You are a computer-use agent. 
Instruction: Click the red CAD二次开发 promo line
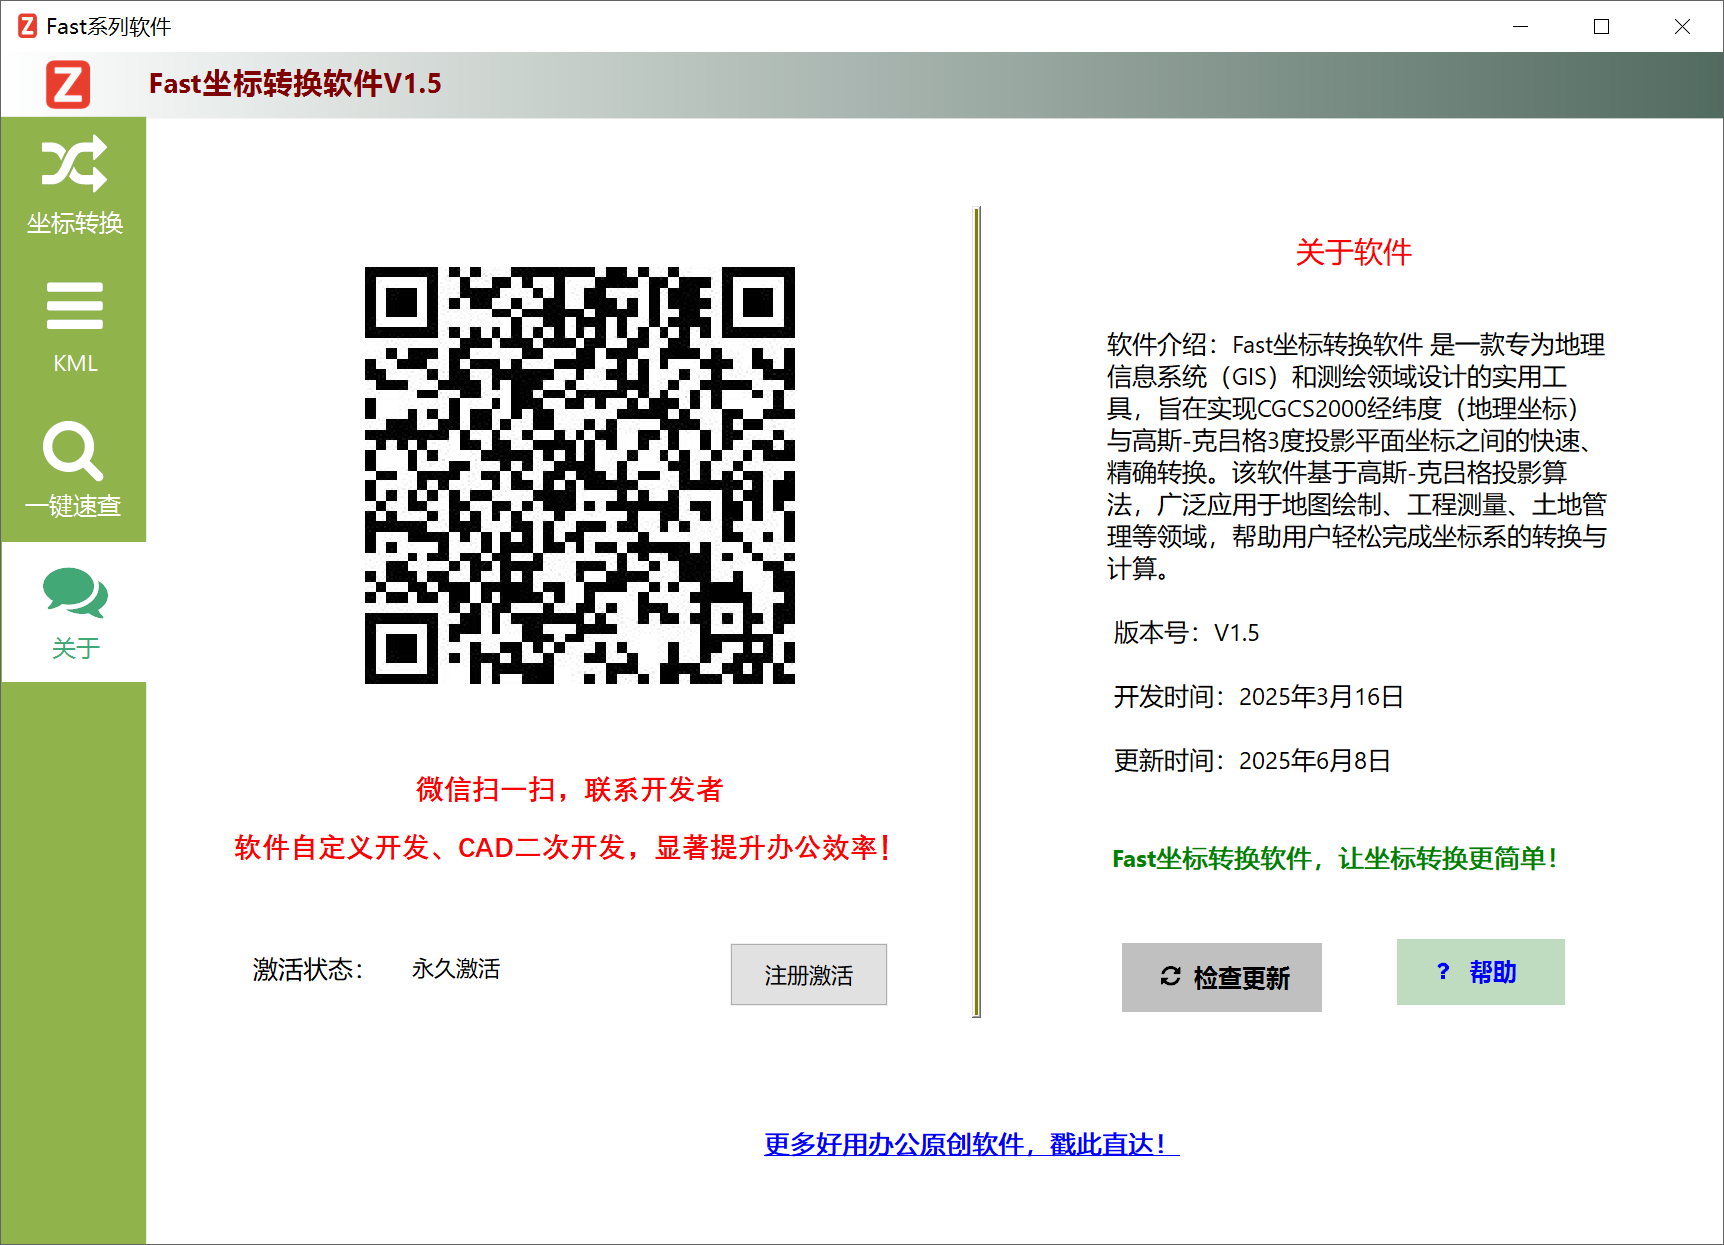pos(562,848)
